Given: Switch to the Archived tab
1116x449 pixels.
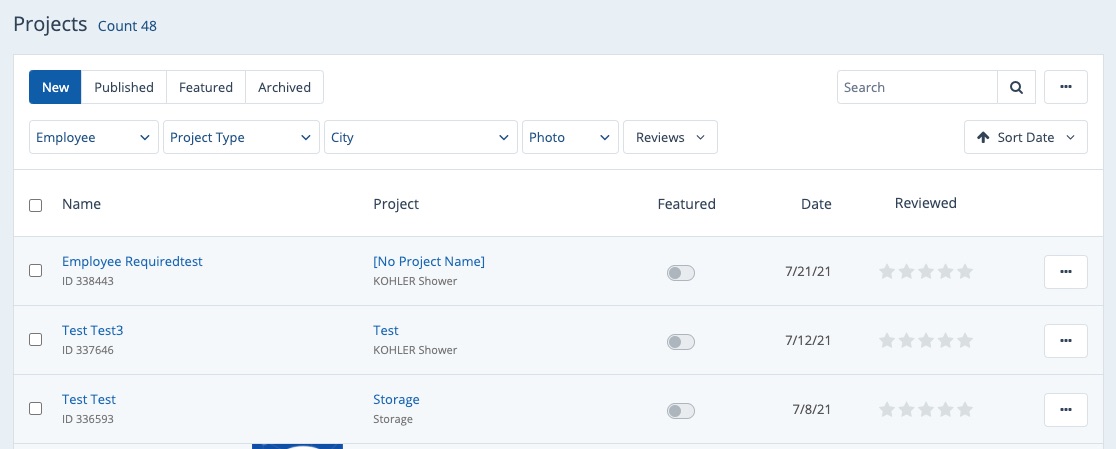Looking at the screenshot, I should click(x=284, y=87).
